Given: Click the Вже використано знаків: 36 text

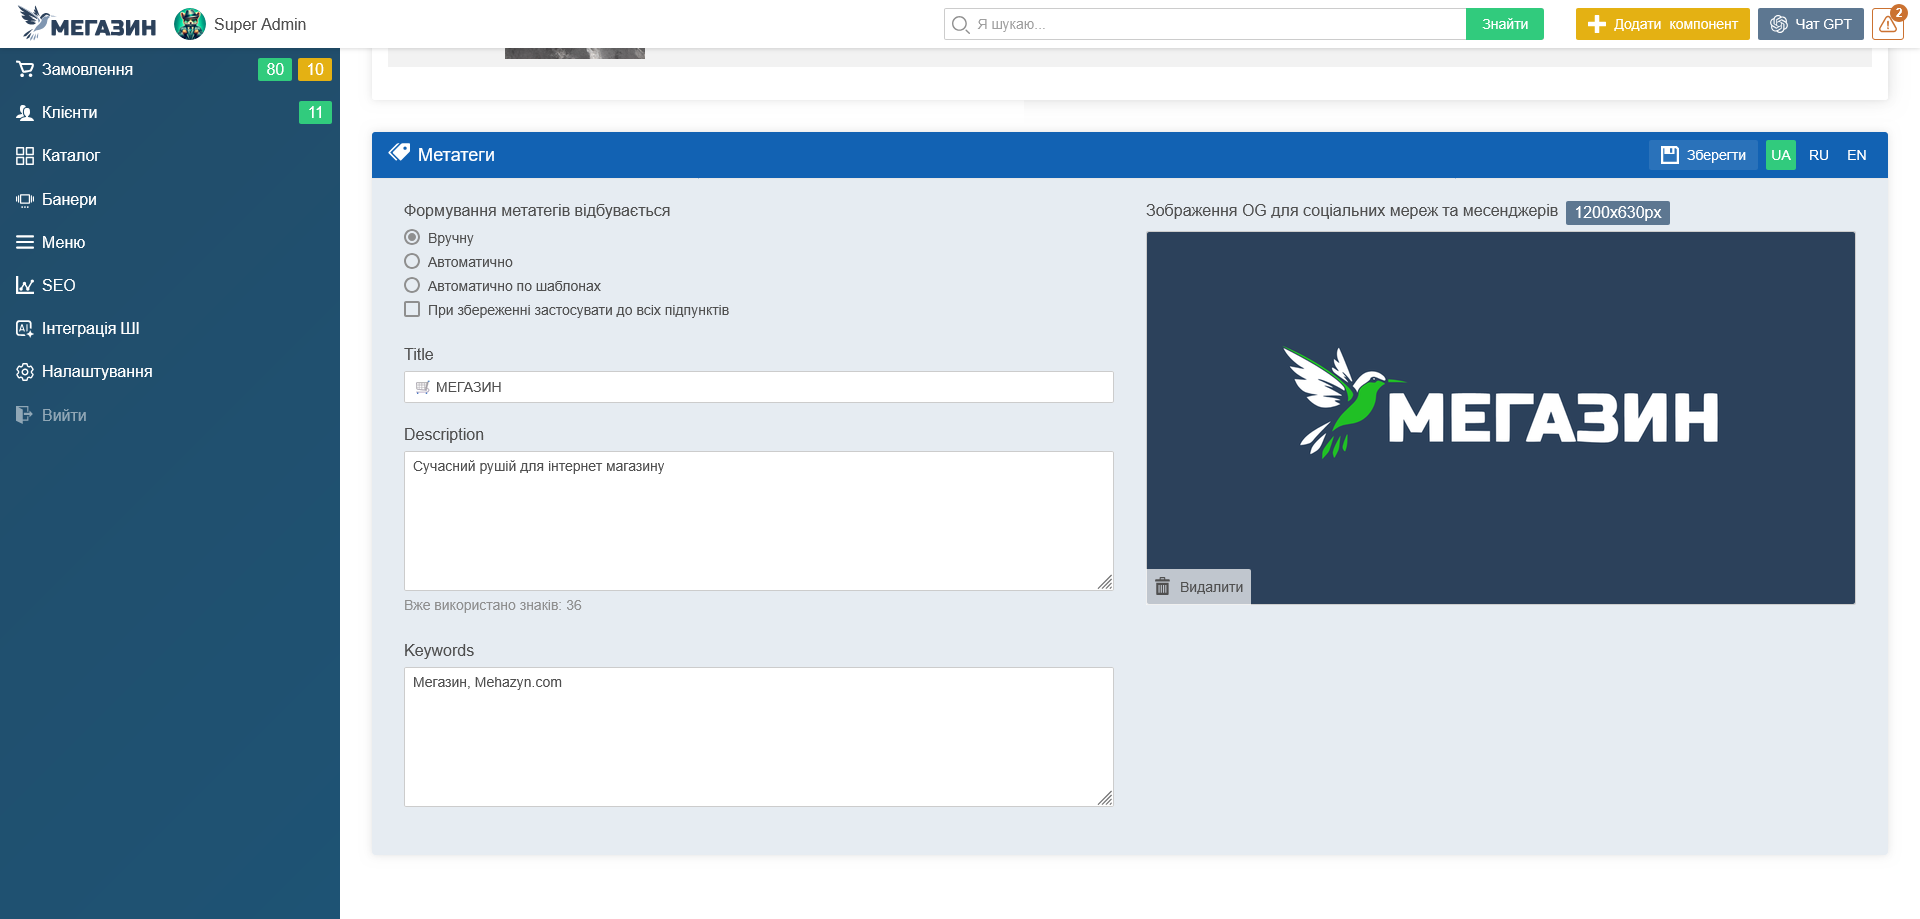Looking at the screenshot, I should coord(493,605).
